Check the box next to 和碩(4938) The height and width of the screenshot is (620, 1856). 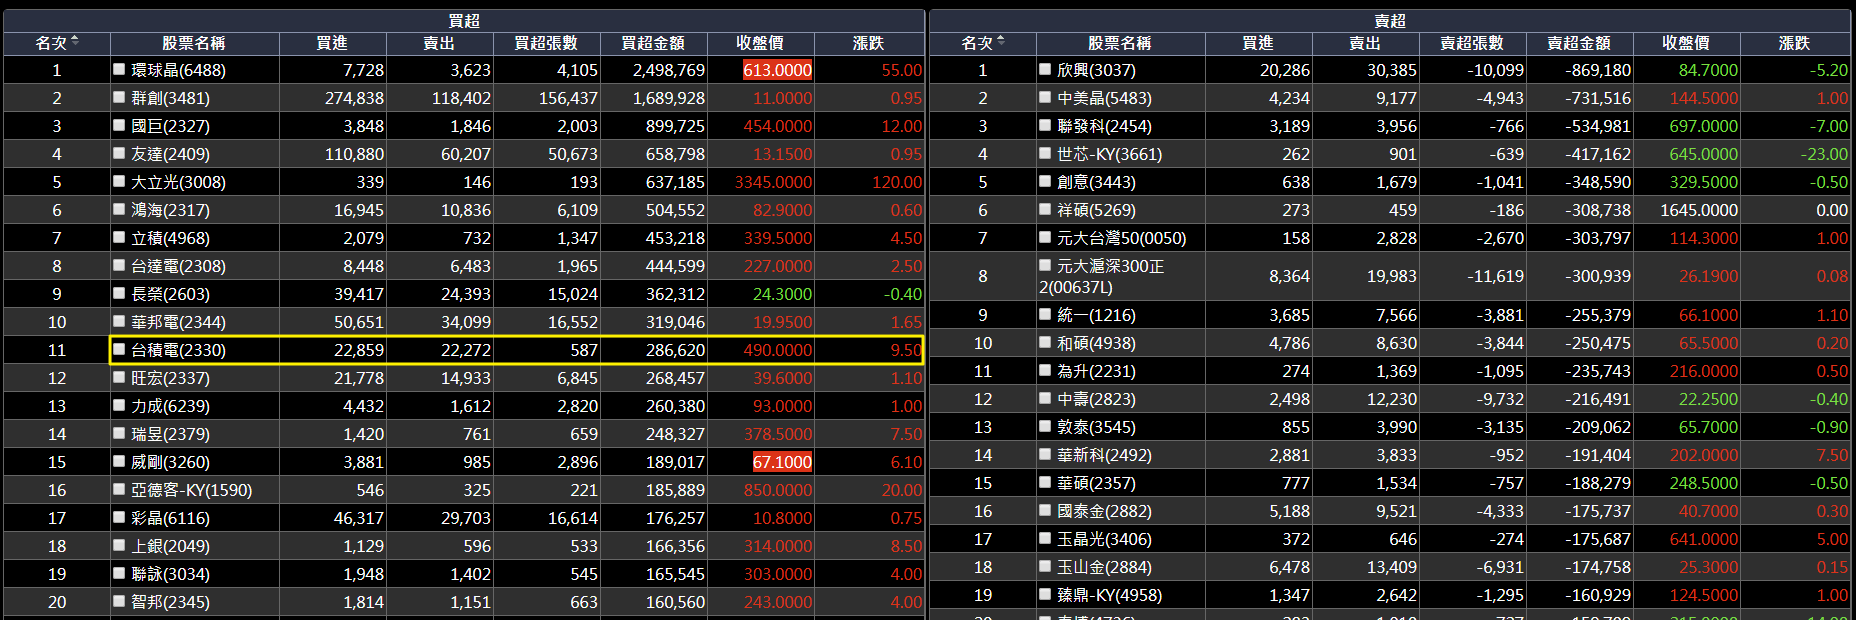(1045, 342)
